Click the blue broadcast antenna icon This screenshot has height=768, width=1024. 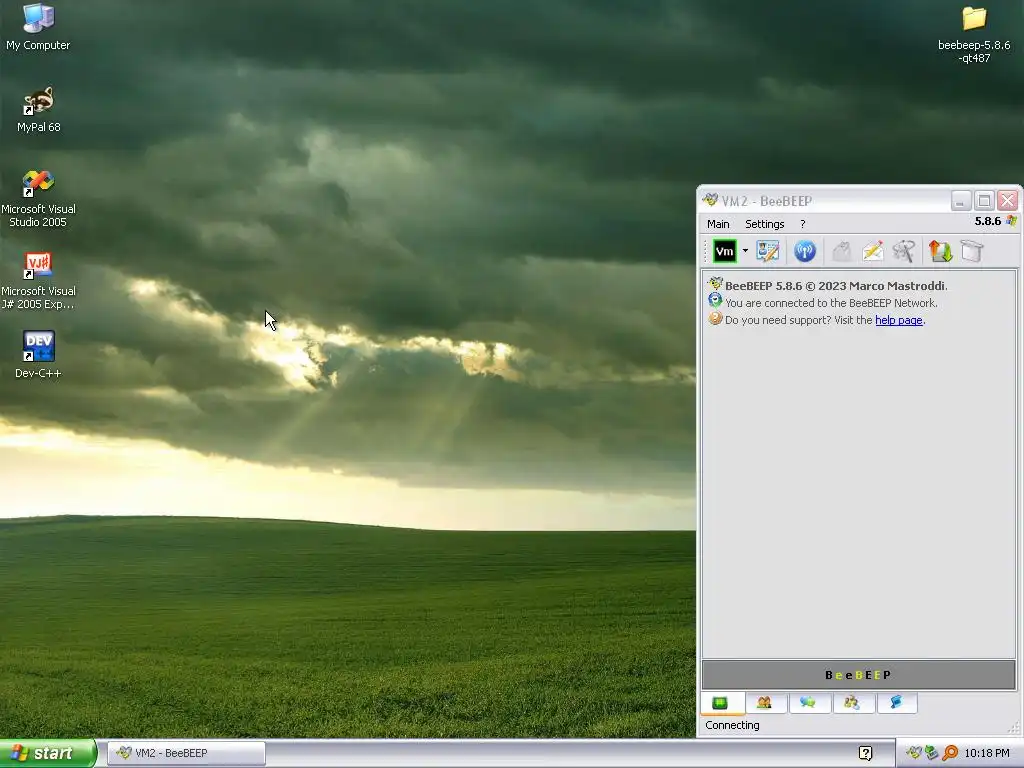(805, 251)
